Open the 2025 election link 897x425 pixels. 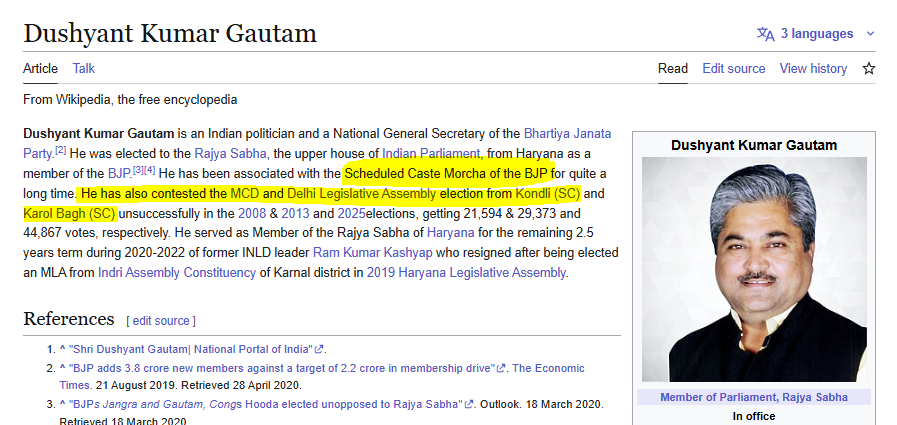tap(351, 214)
